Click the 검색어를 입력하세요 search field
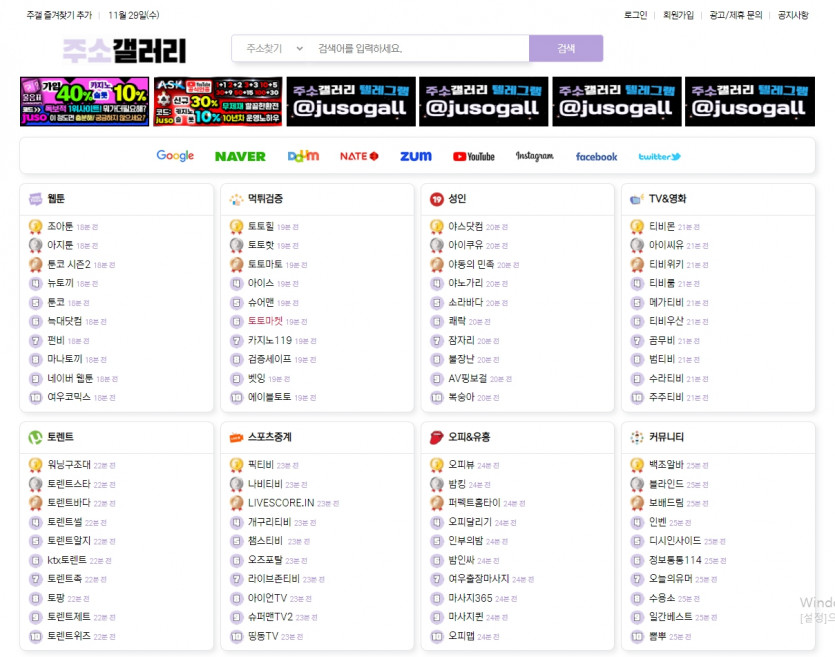This screenshot has width=835, height=657. (x=418, y=49)
